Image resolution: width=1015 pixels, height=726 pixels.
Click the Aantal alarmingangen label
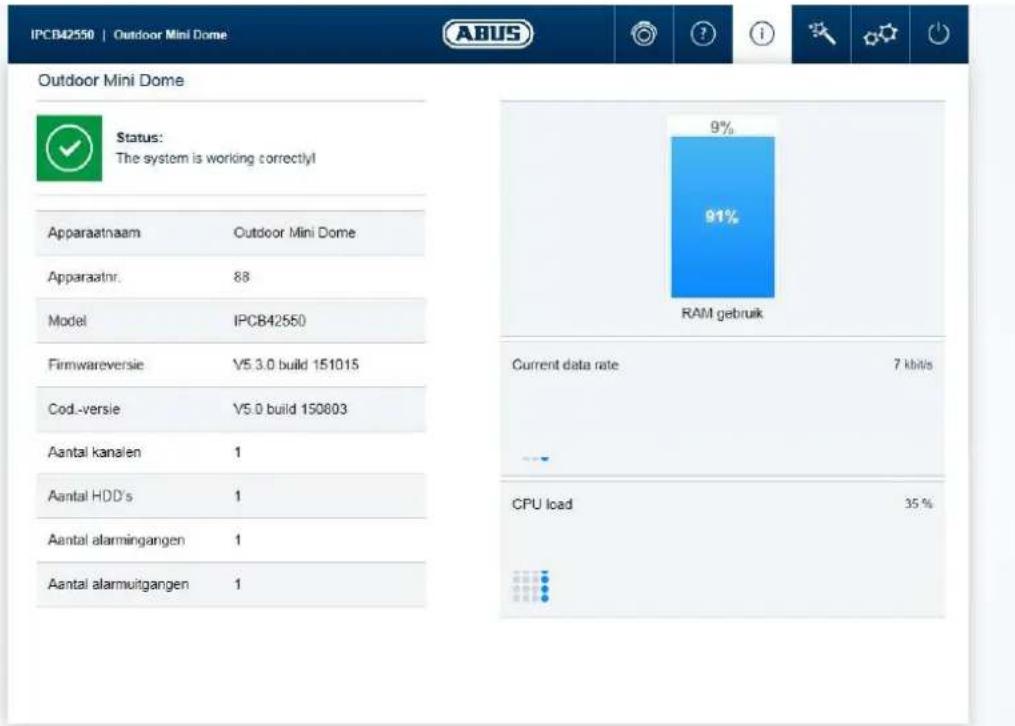click(117, 540)
